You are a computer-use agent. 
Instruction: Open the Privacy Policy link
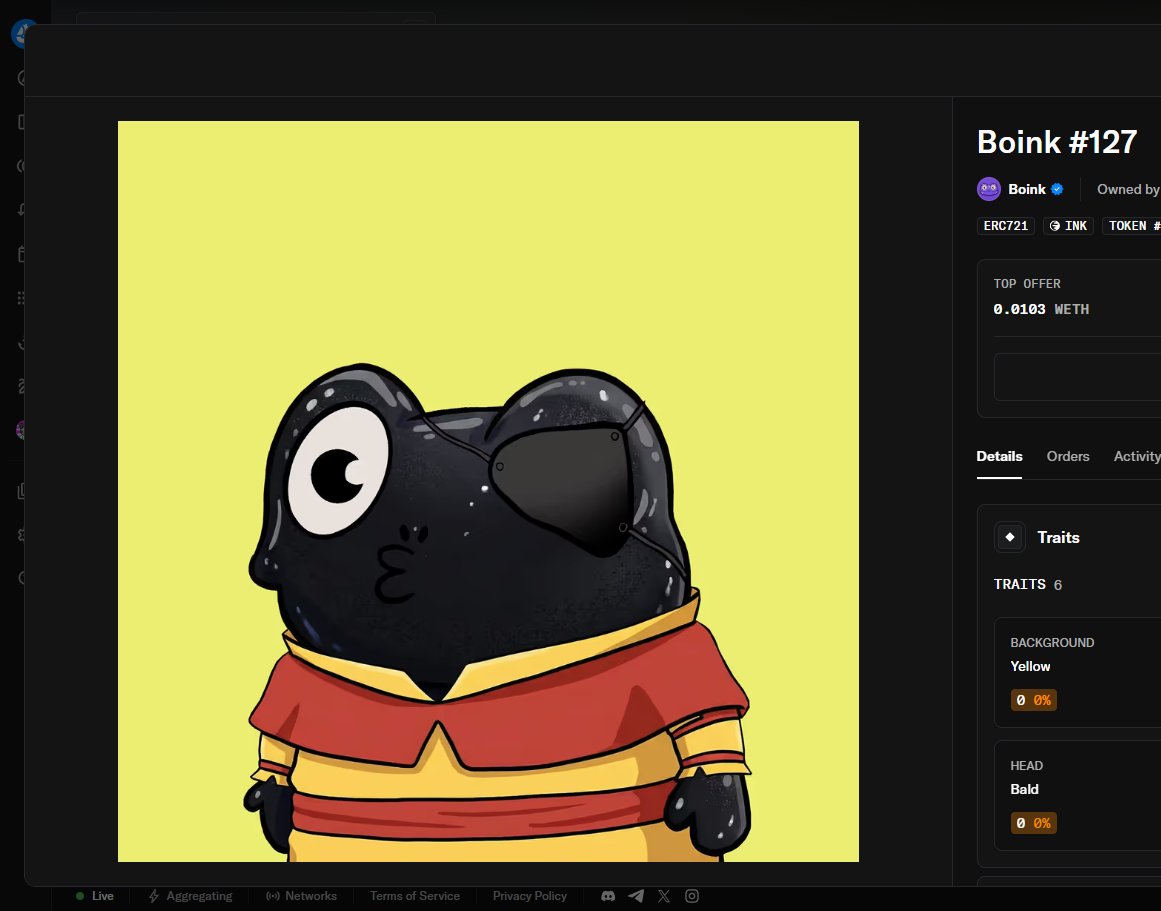tap(529, 896)
